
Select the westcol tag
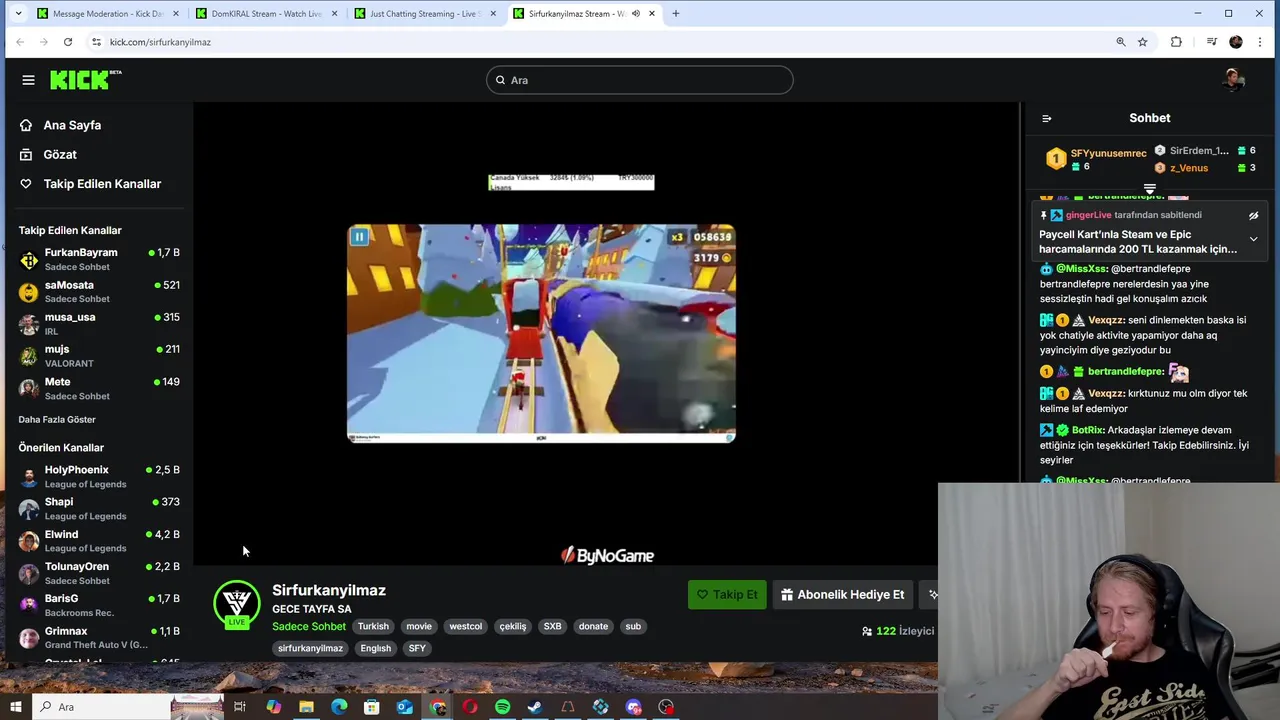(466, 626)
